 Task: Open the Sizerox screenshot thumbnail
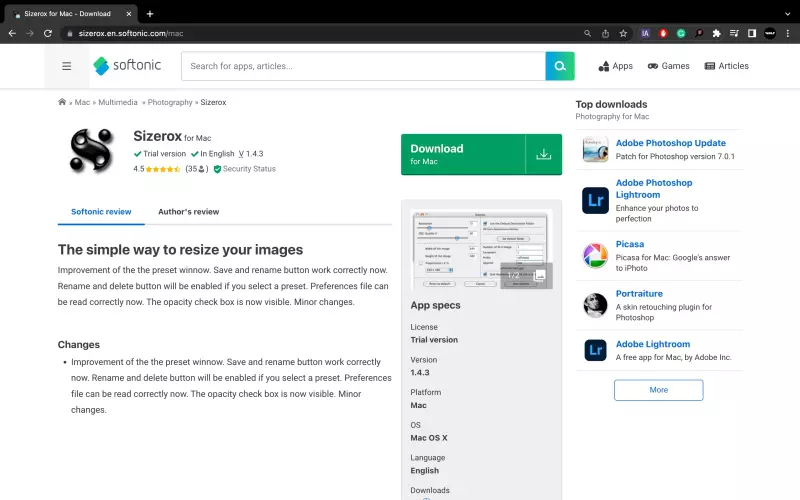point(481,249)
